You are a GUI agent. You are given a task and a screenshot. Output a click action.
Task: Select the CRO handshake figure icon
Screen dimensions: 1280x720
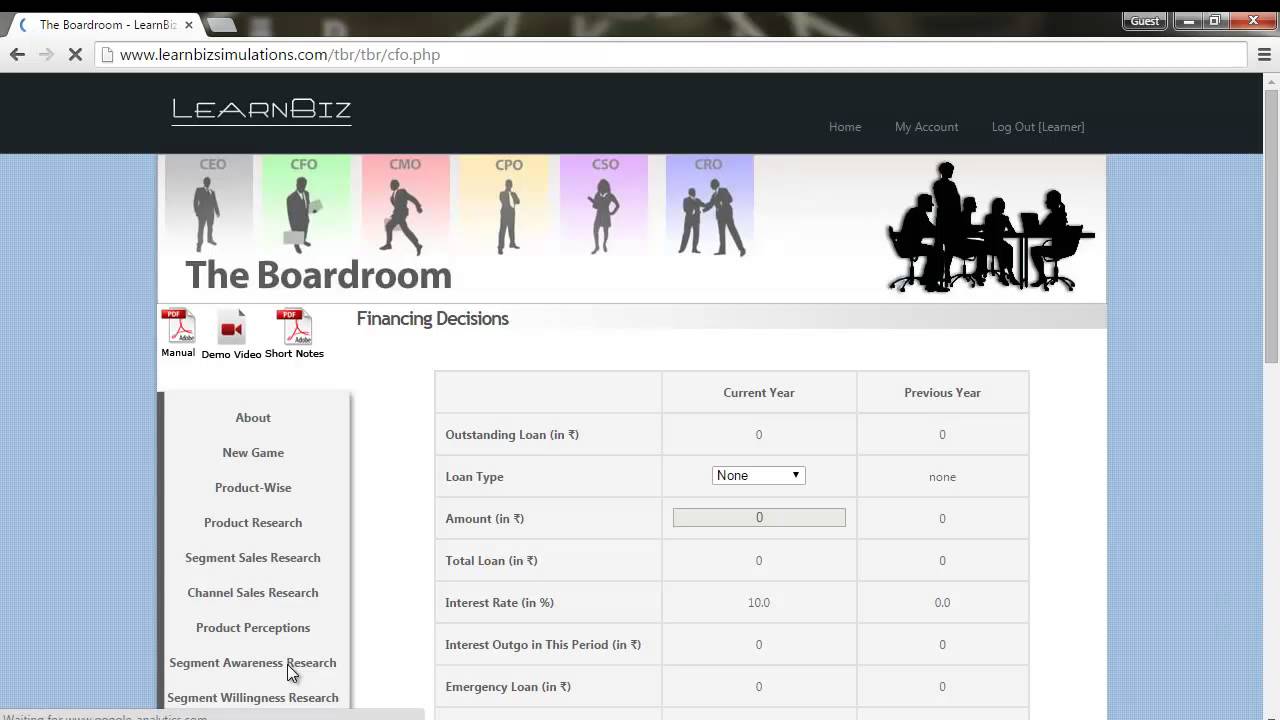point(709,205)
